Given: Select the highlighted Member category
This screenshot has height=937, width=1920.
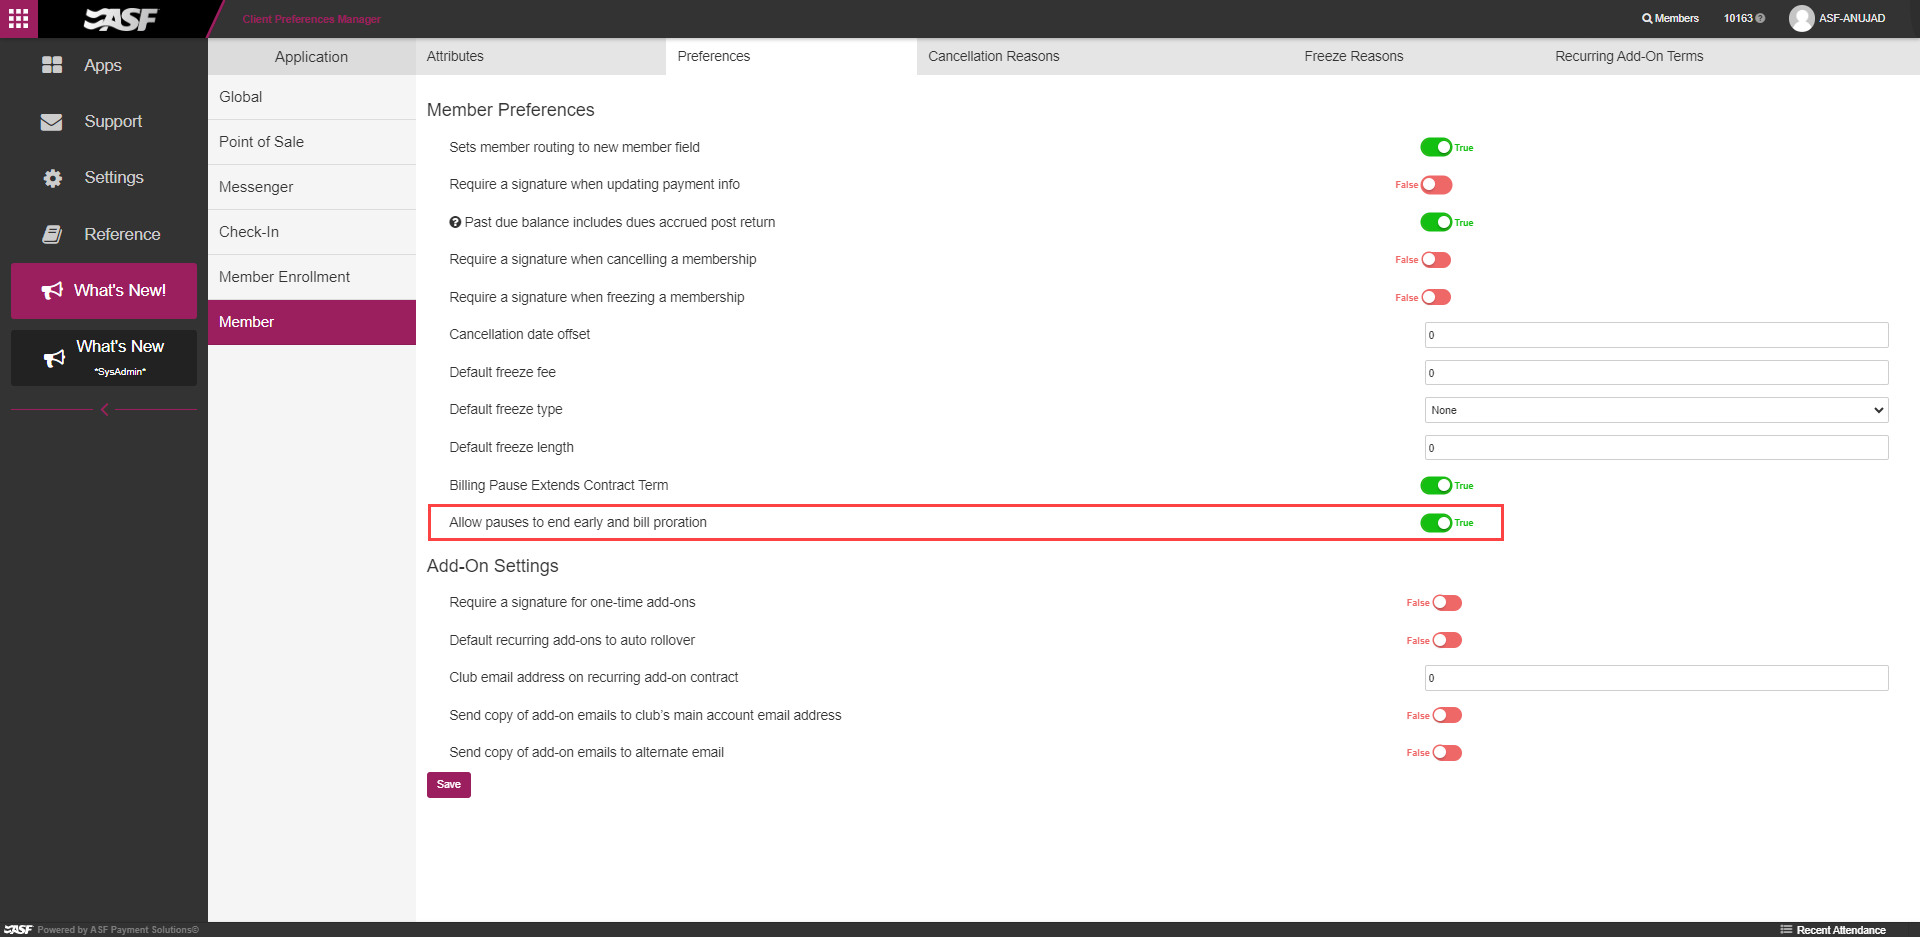Looking at the screenshot, I should click(x=311, y=322).
